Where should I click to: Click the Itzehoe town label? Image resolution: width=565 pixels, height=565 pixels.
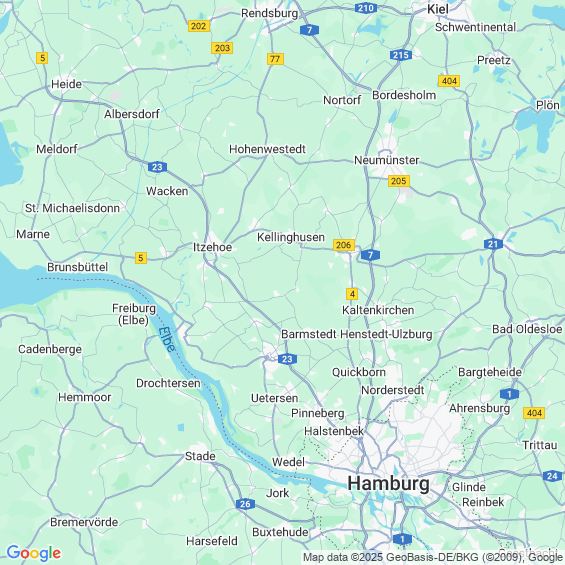[212, 247]
